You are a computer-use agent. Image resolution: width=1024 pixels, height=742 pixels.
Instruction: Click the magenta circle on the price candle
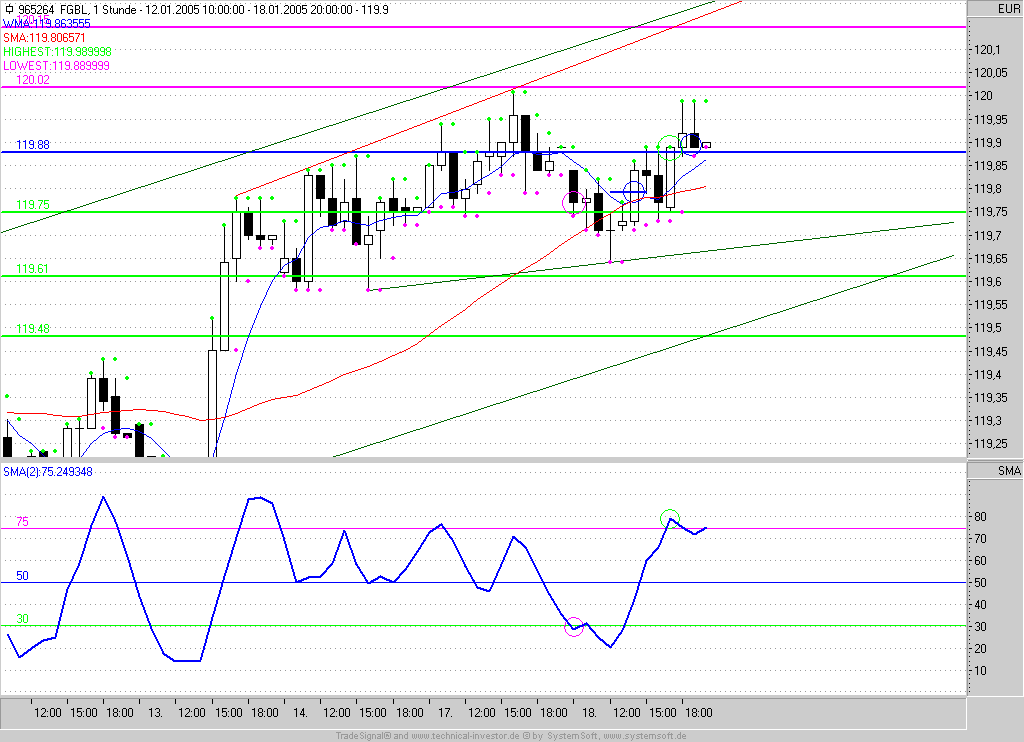pos(574,202)
